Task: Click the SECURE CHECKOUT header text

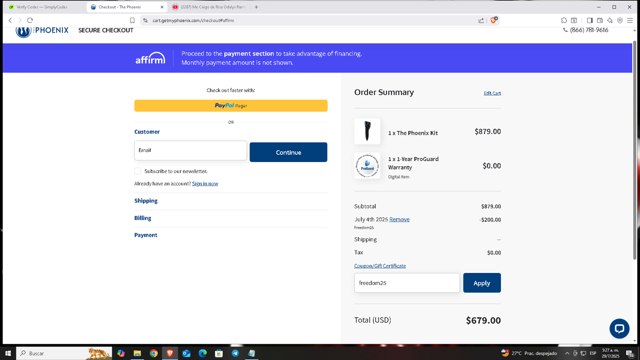Action: (x=106, y=30)
